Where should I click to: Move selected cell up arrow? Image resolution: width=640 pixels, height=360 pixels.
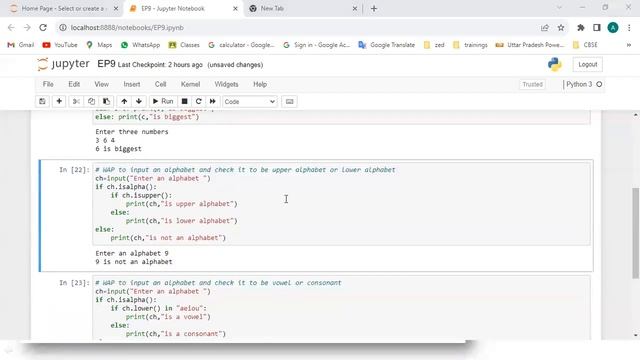[x=124, y=101]
